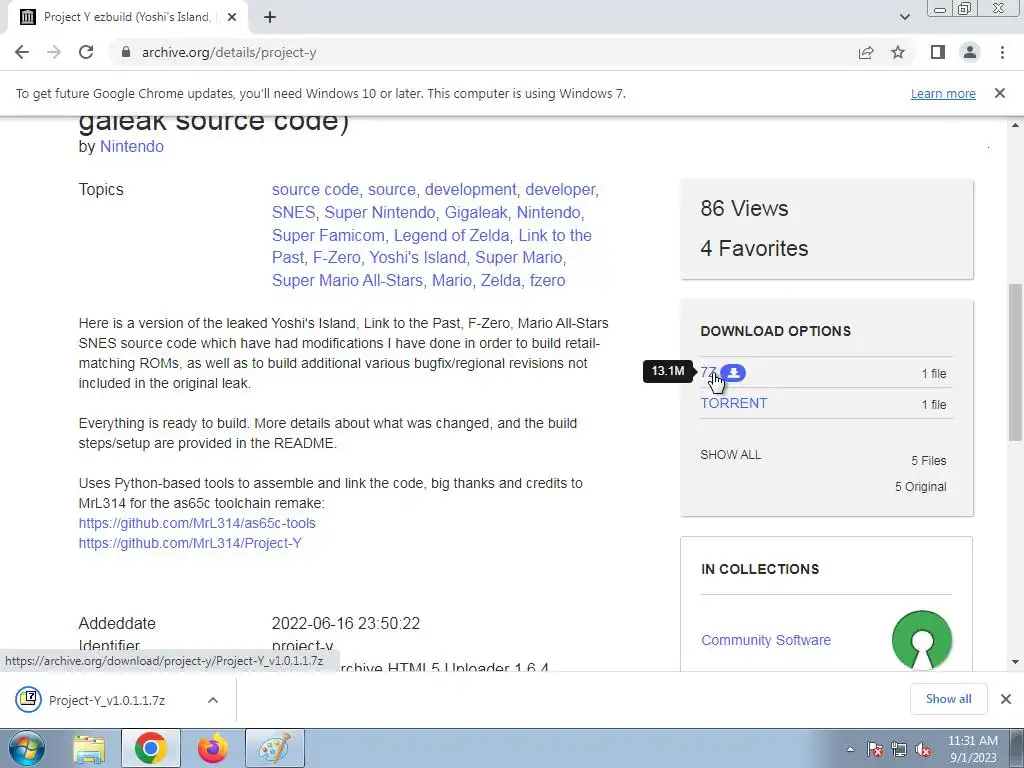Bookmark this tab with the star icon
The image size is (1024, 768).
tap(898, 52)
